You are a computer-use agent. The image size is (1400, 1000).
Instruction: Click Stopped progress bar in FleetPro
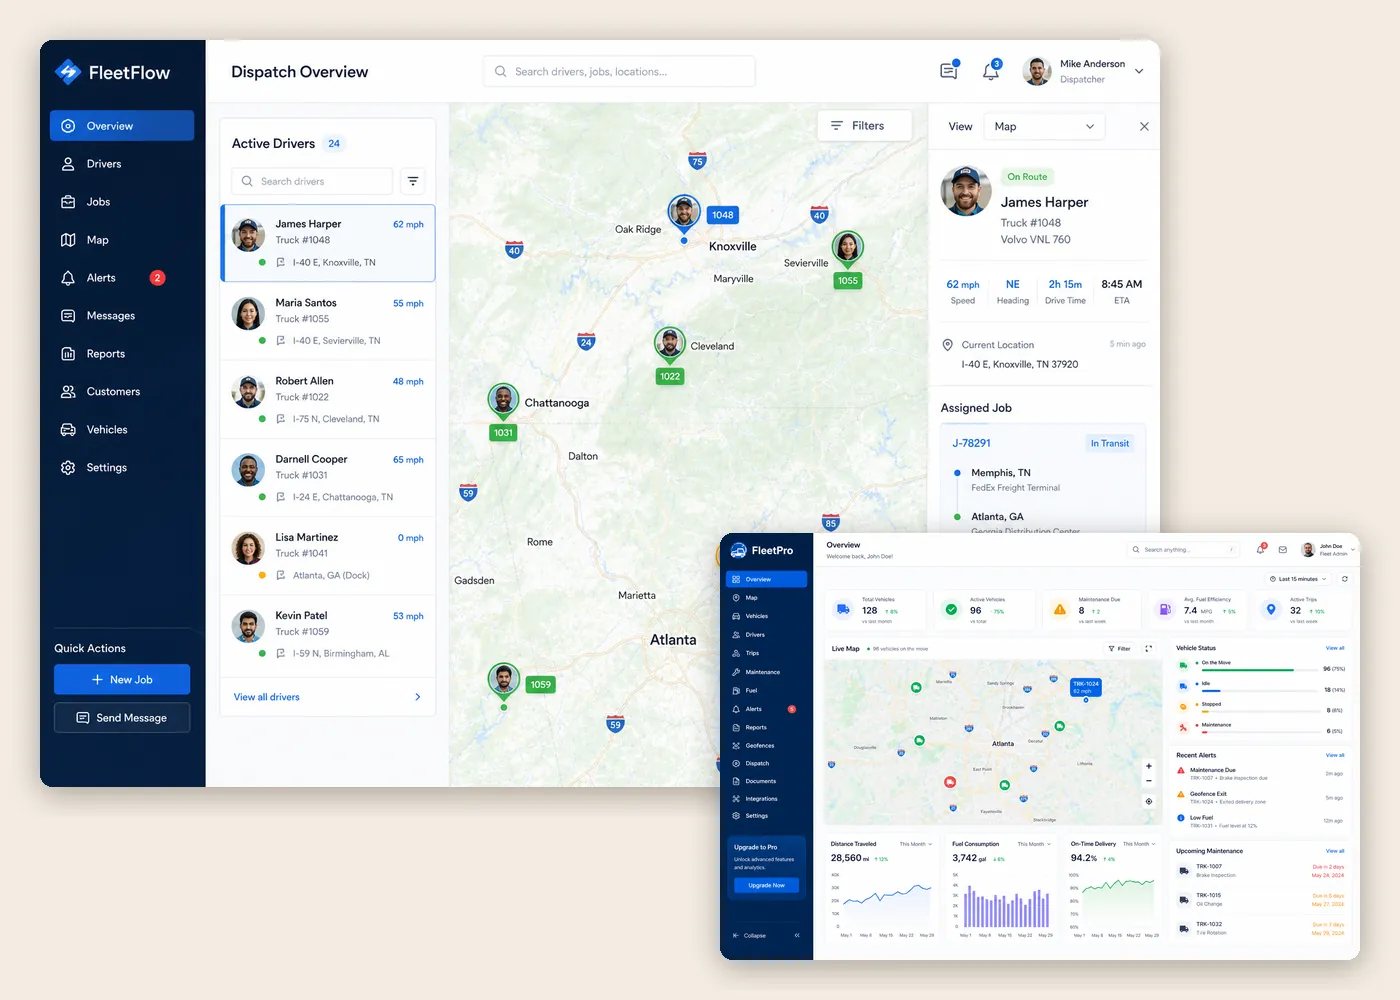point(1259,711)
